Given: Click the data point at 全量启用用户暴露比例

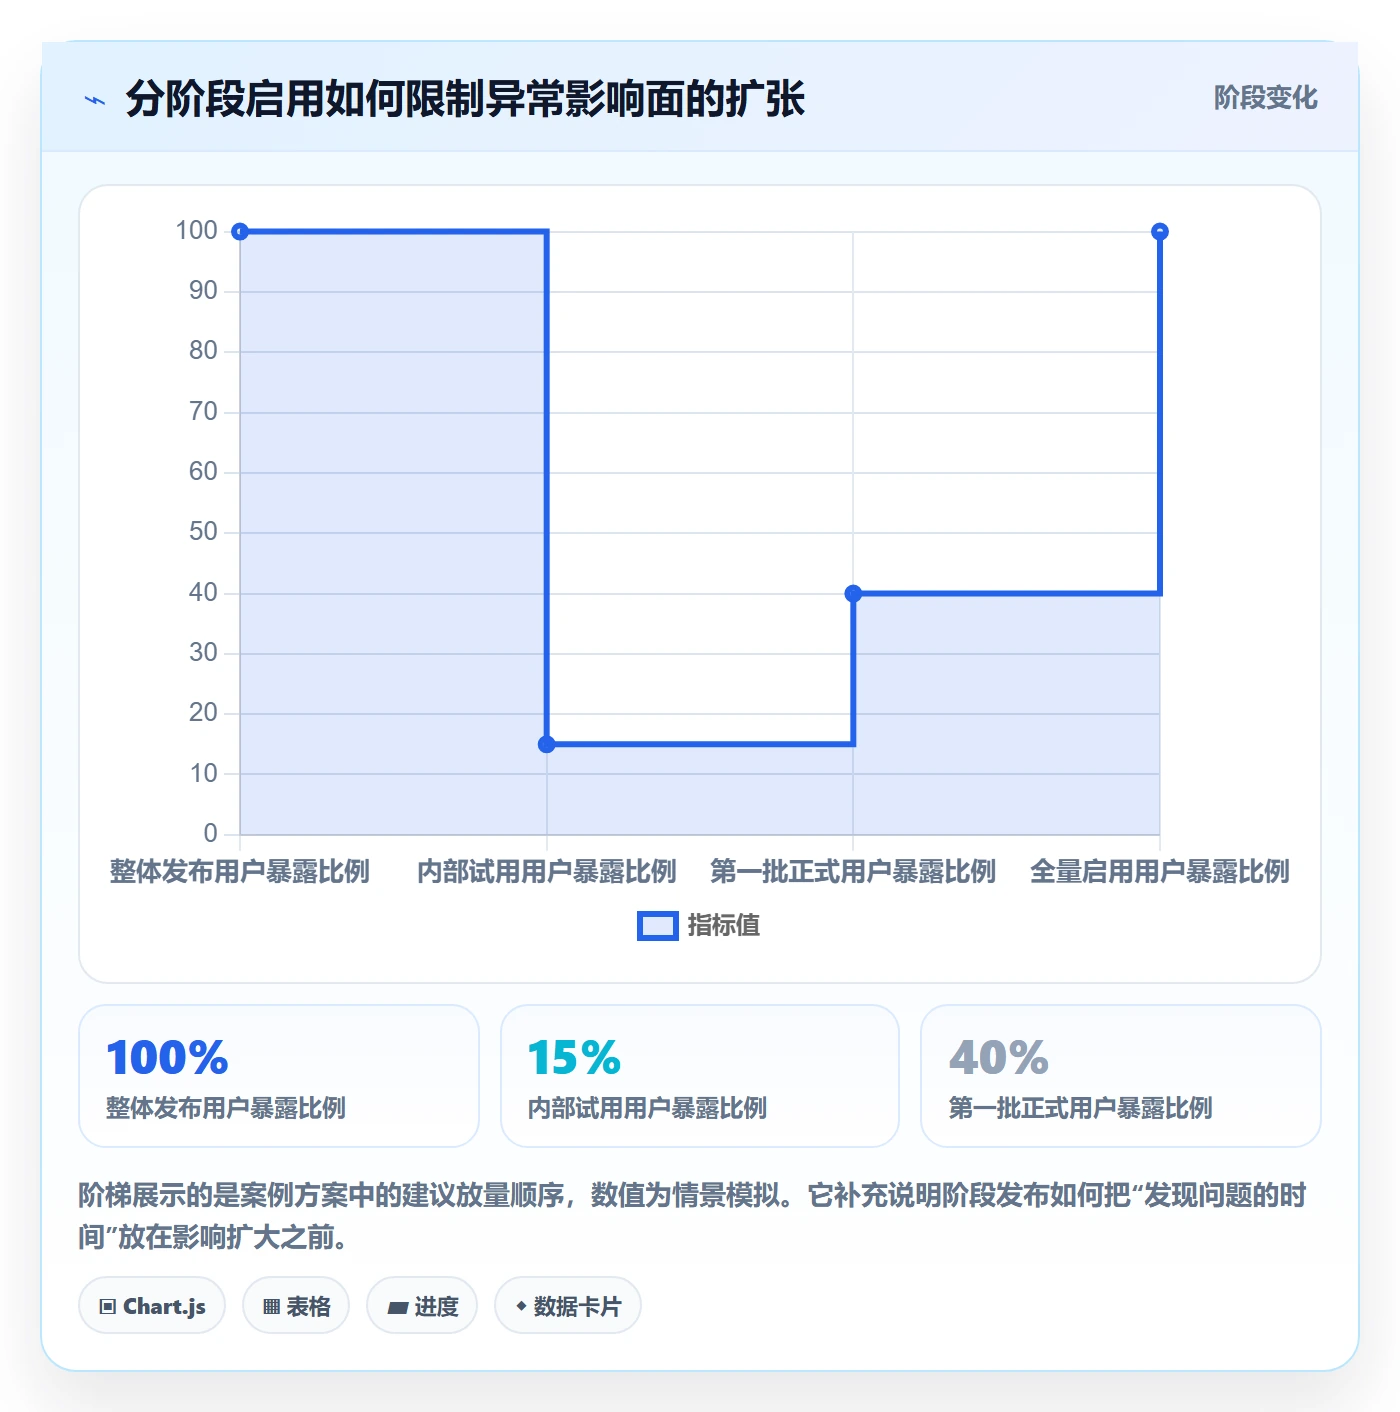Looking at the screenshot, I should [1160, 232].
